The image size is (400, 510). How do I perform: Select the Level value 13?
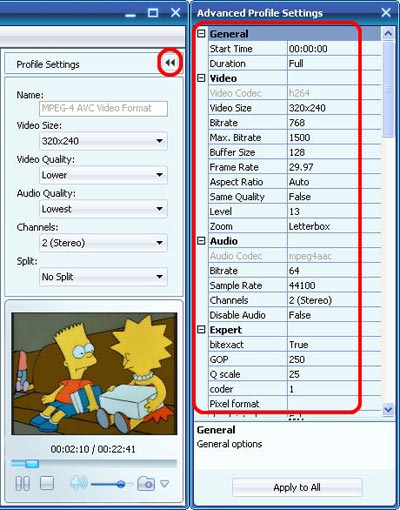(334, 211)
